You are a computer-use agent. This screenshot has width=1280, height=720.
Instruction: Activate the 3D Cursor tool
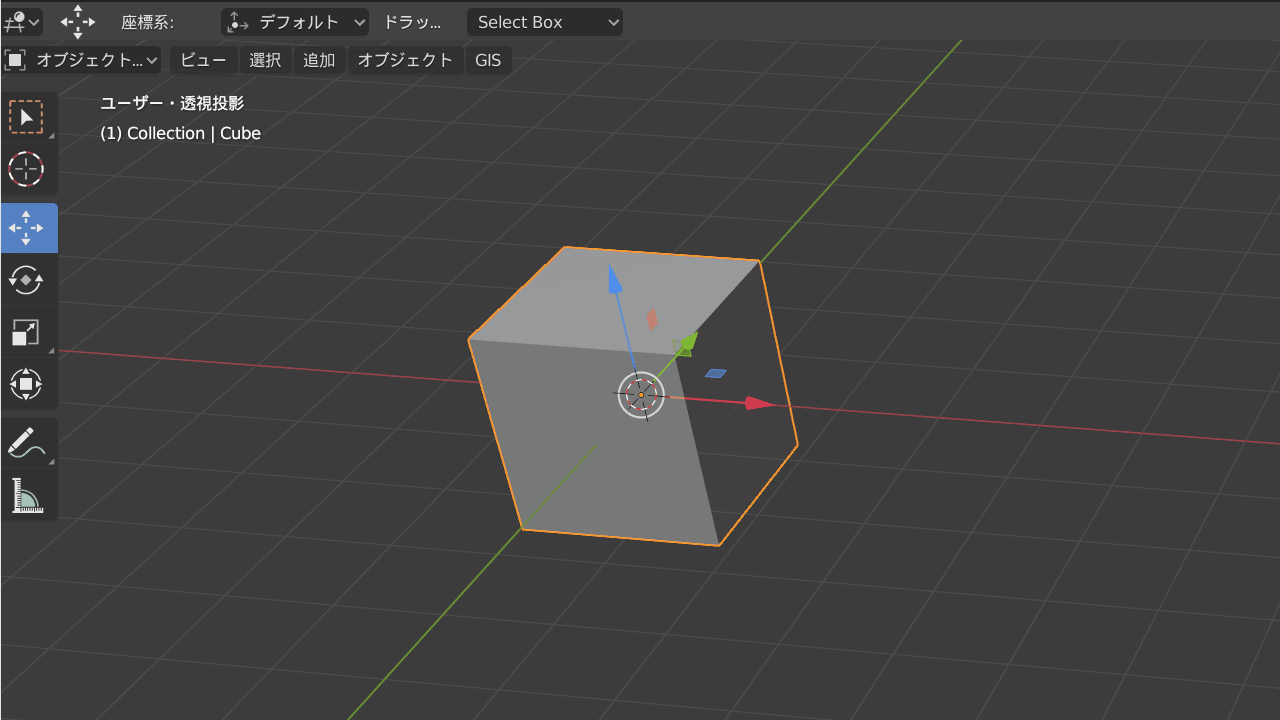(26, 170)
